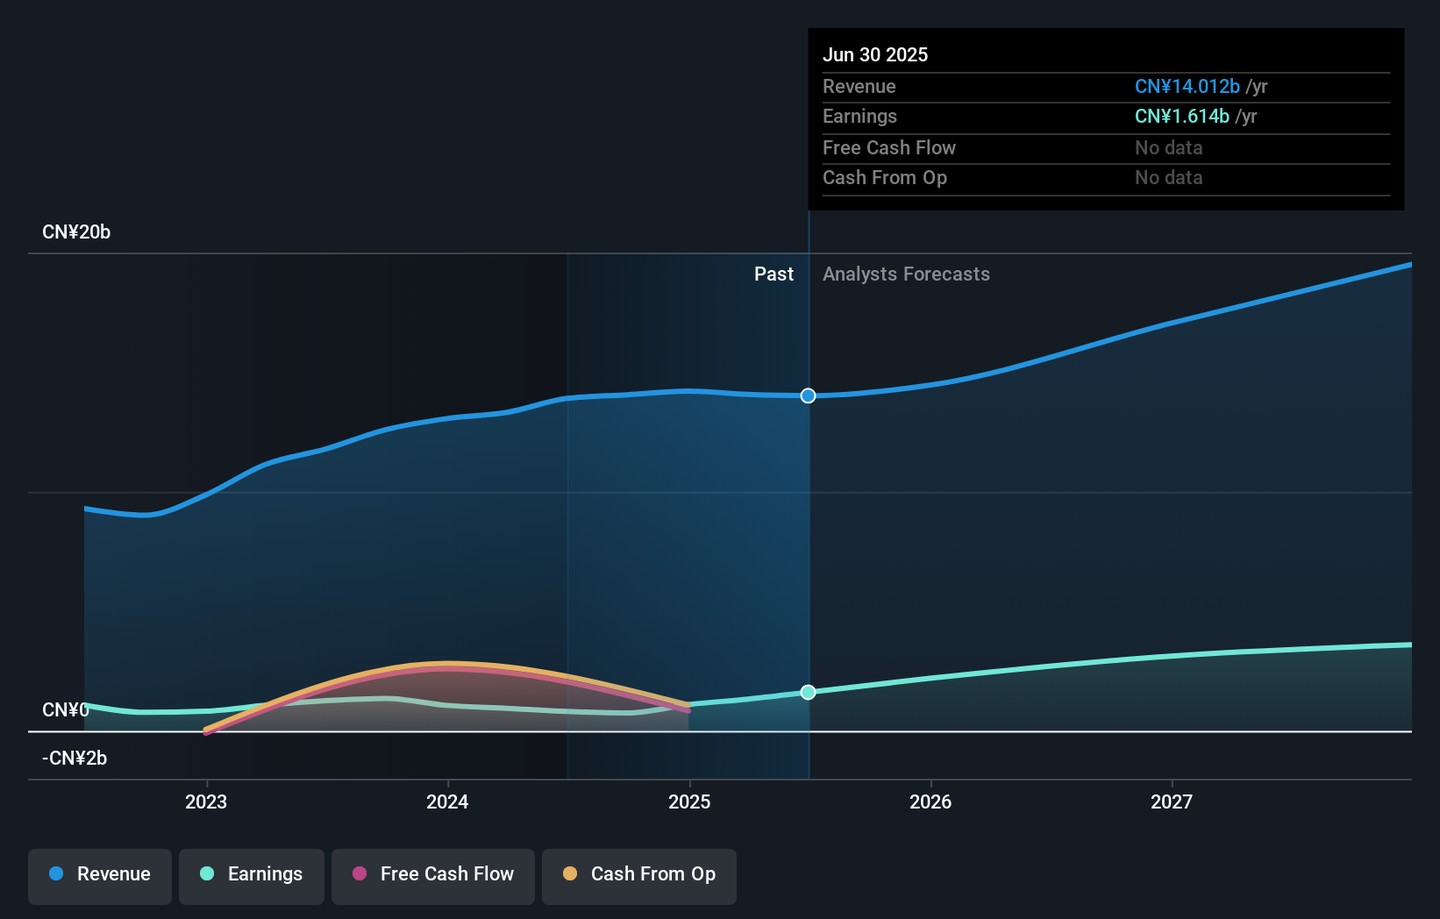
Task: Click the 2025 x-axis label
Action: (x=689, y=802)
